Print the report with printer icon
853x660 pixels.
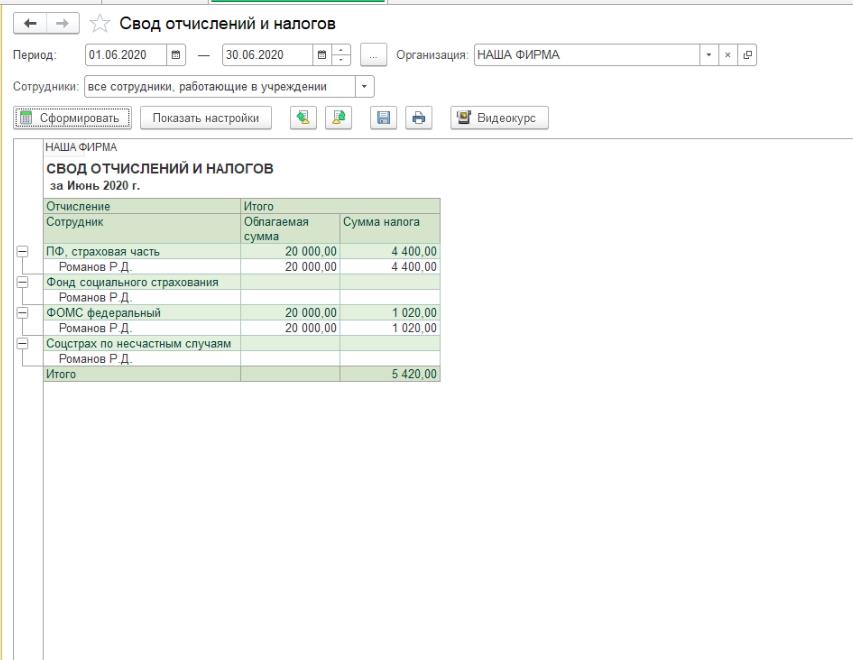pyautogui.click(x=418, y=118)
